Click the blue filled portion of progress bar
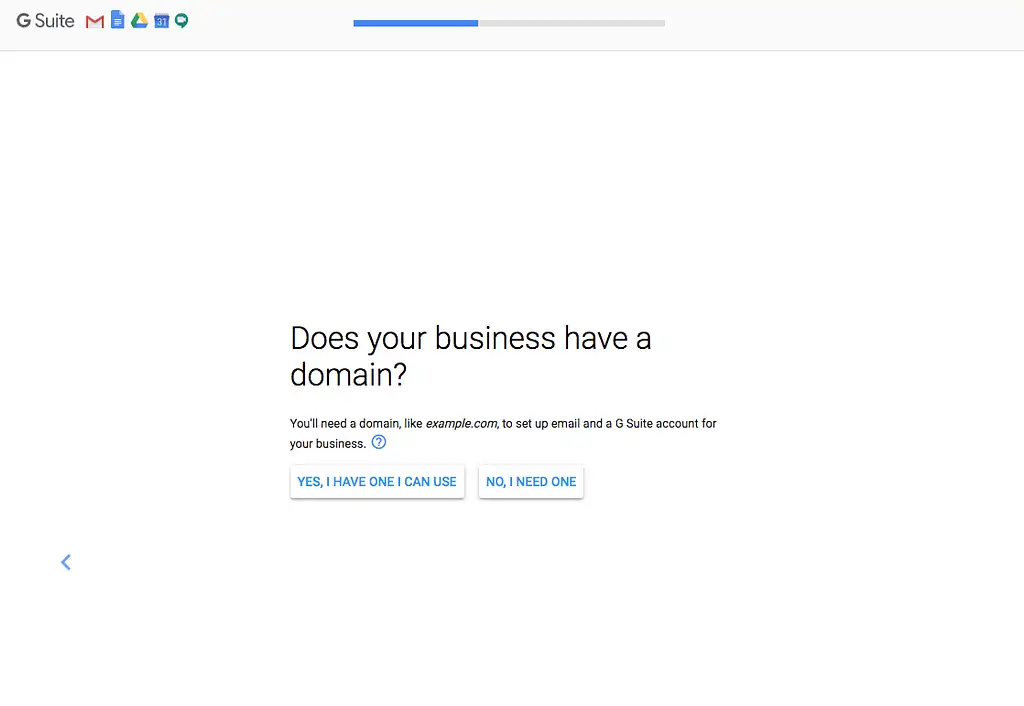Screen dimensions: 1024x706 click(x=415, y=23)
